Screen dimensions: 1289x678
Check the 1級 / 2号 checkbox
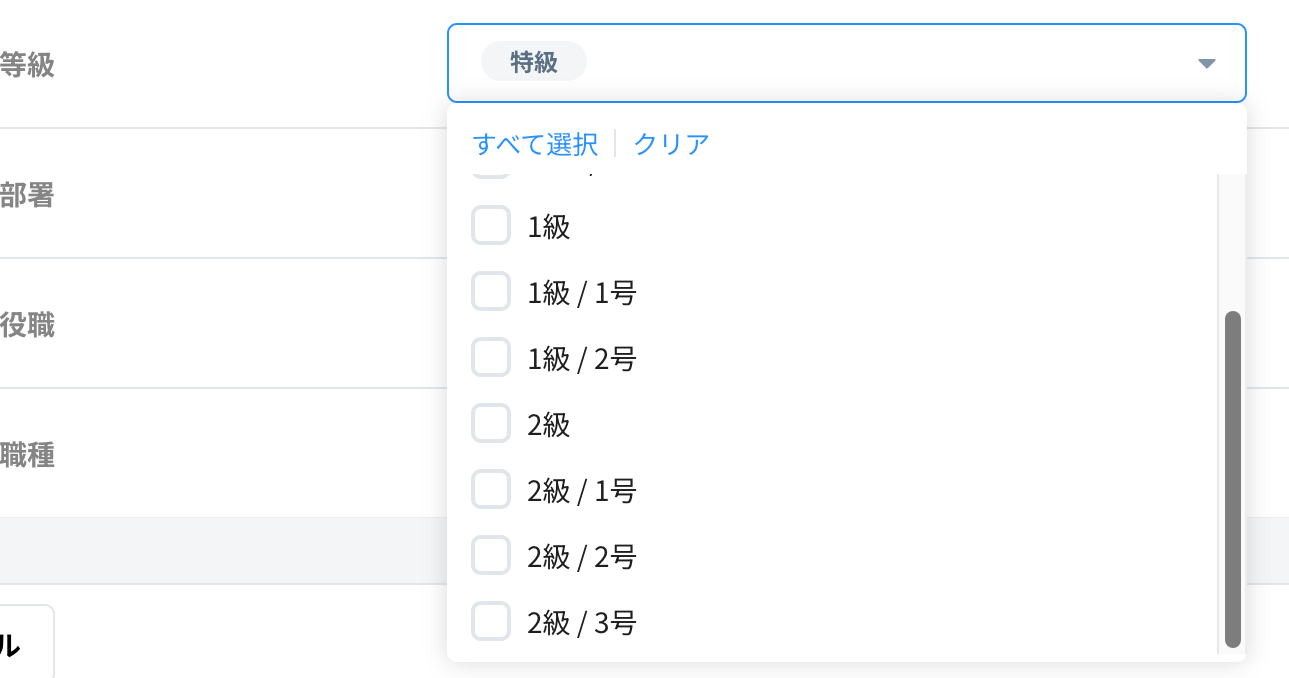click(491, 358)
